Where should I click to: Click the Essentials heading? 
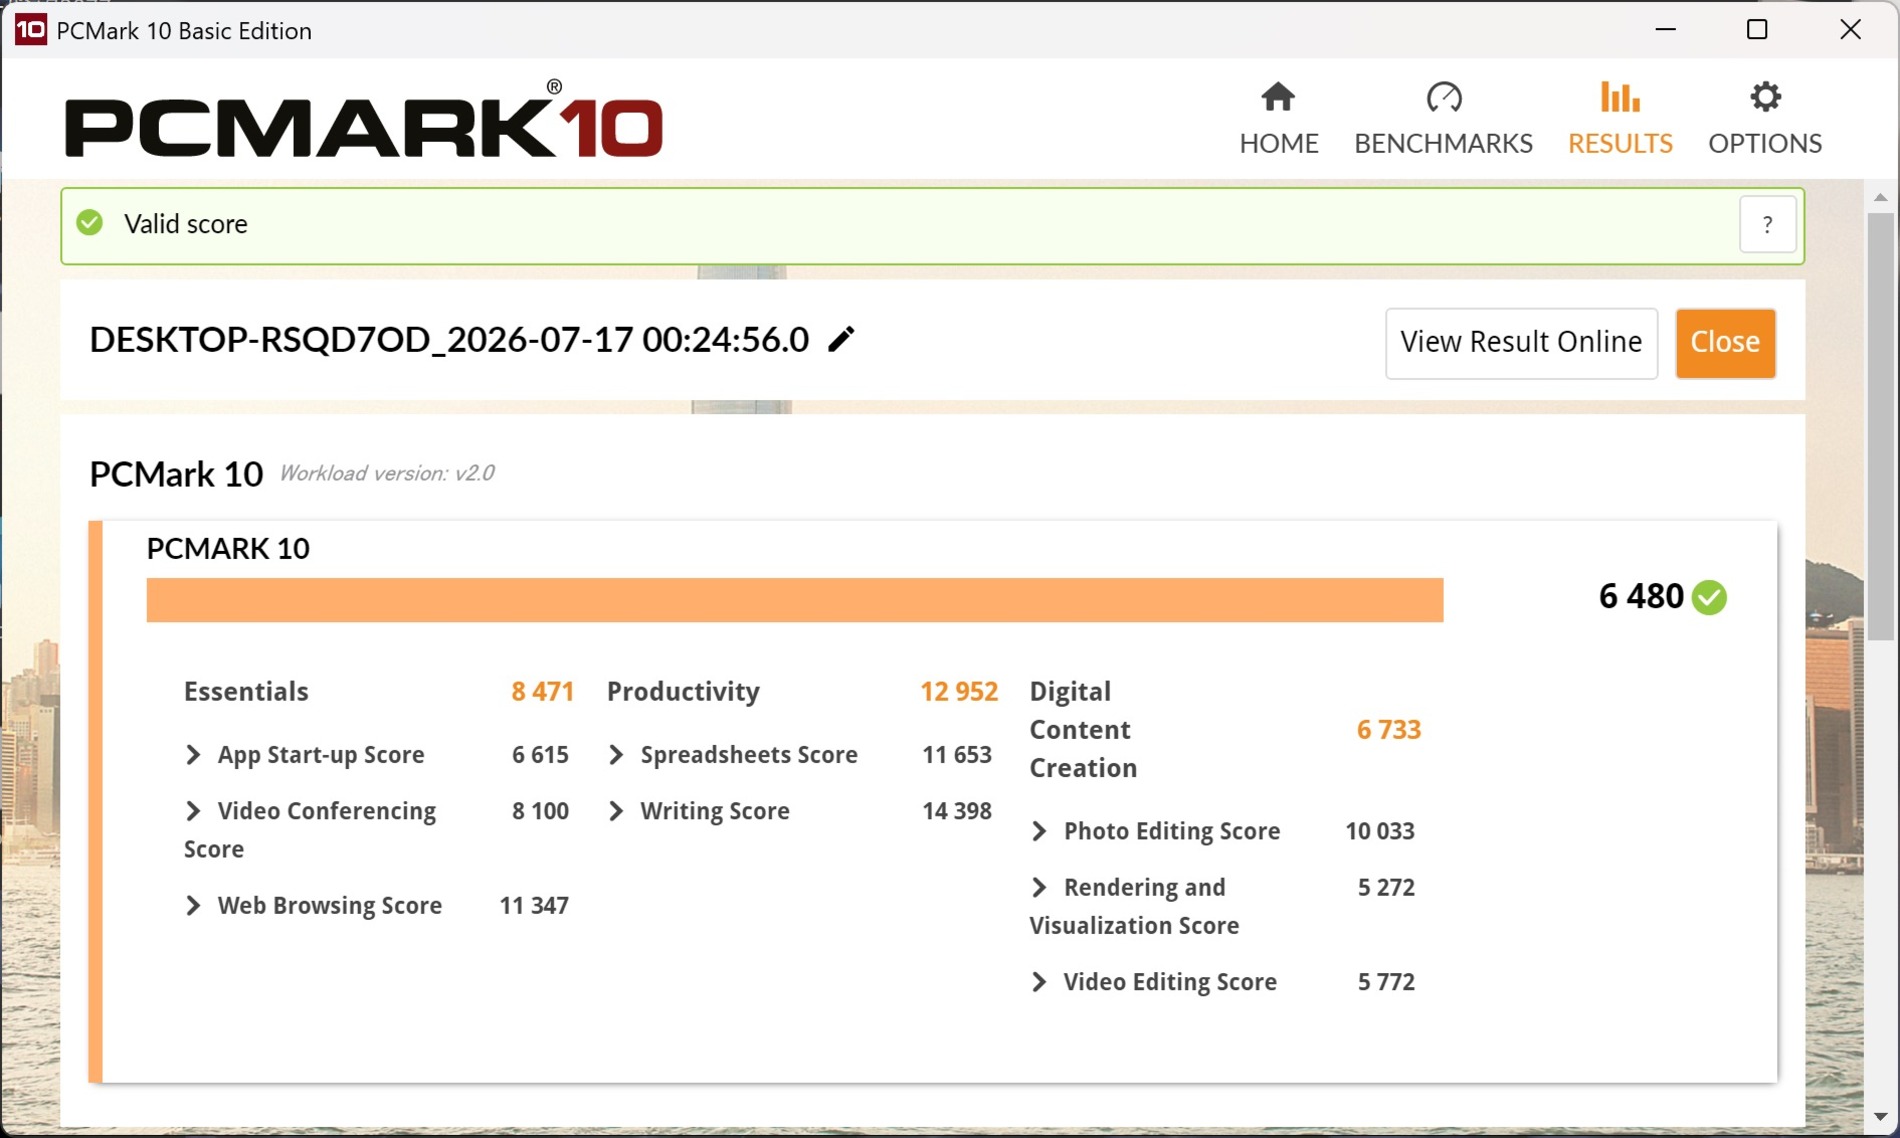pyautogui.click(x=246, y=692)
